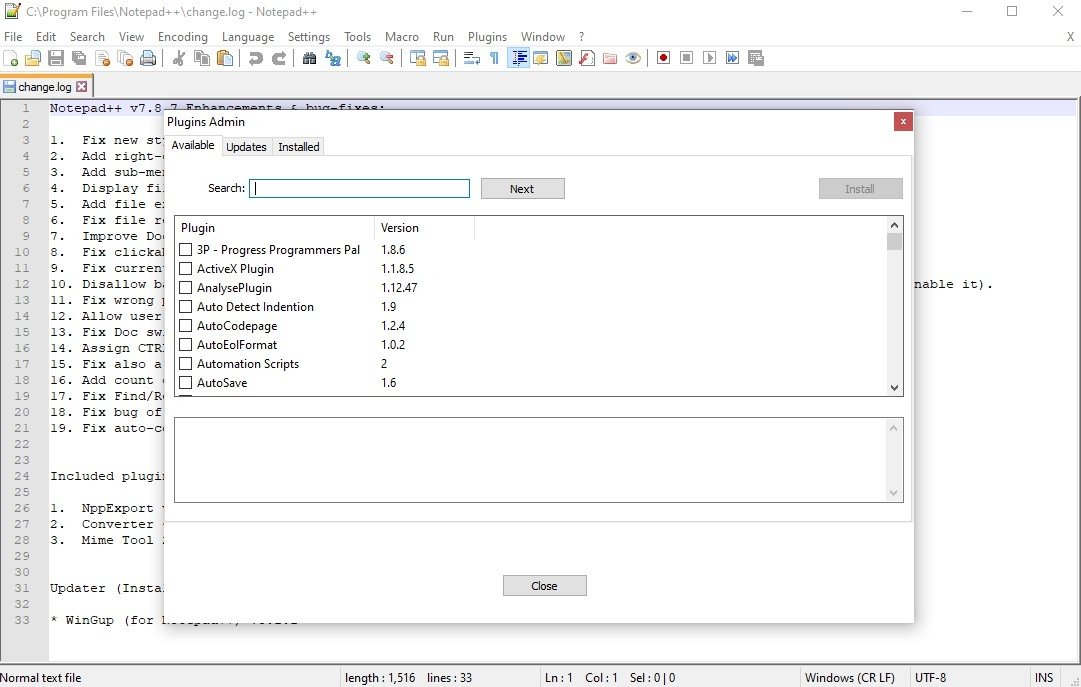Screen dimensions: 1081x687
Task: Close the change.log tab with its X icon
Action: 81,87
